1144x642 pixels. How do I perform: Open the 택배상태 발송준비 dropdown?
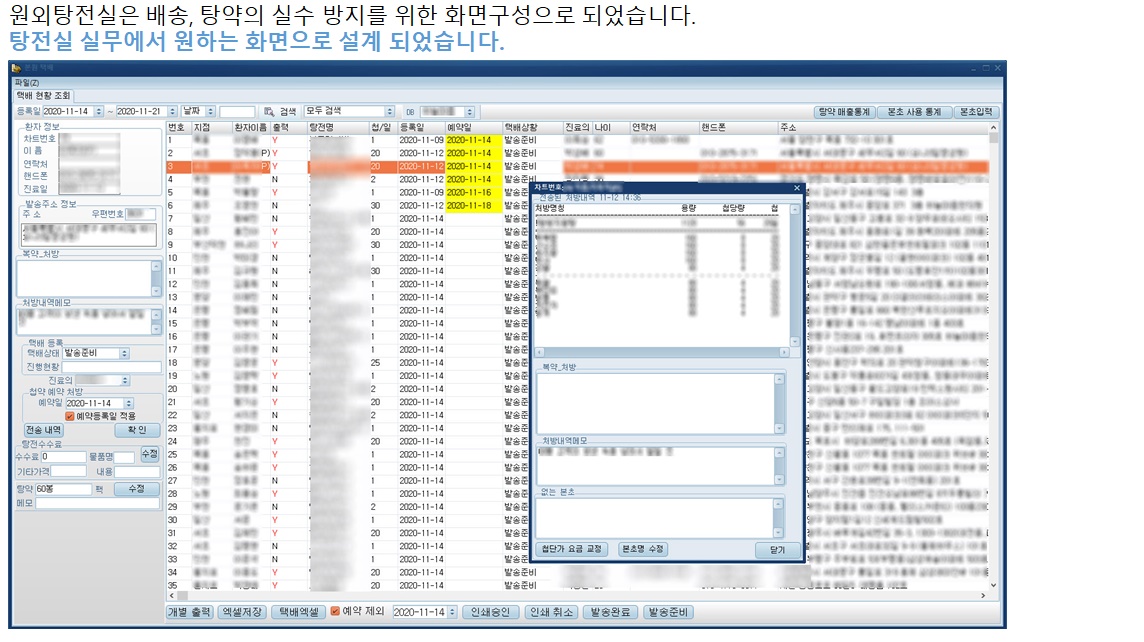124,353
